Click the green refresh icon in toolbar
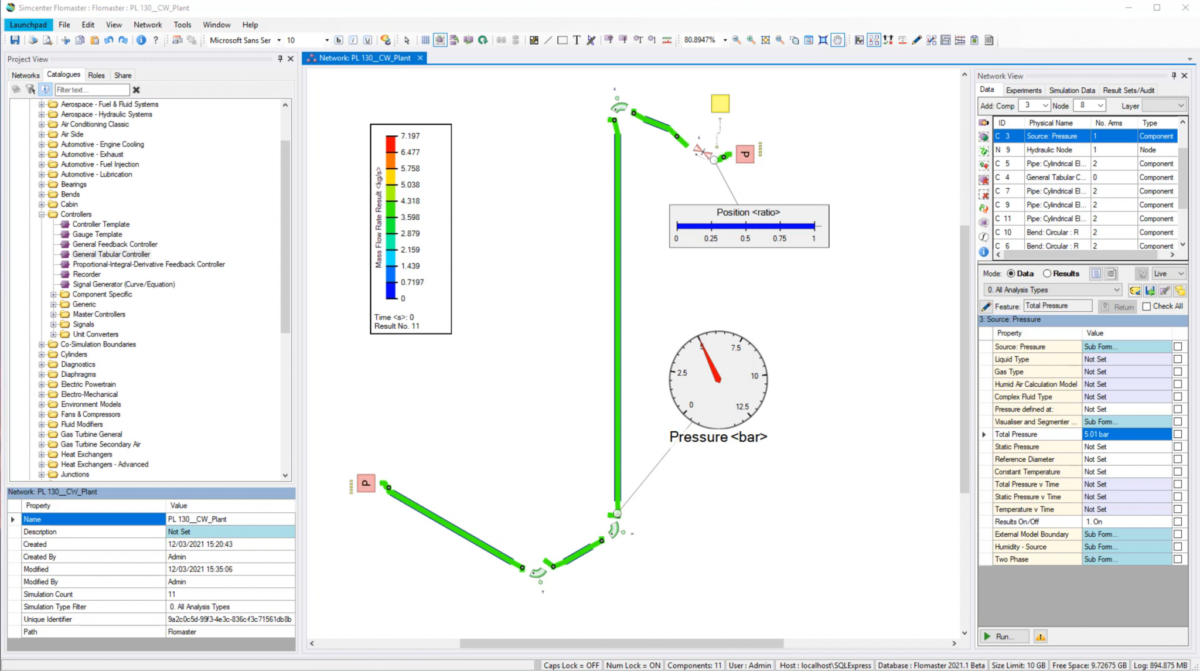The image size is (1200, 671). [482, 40]
